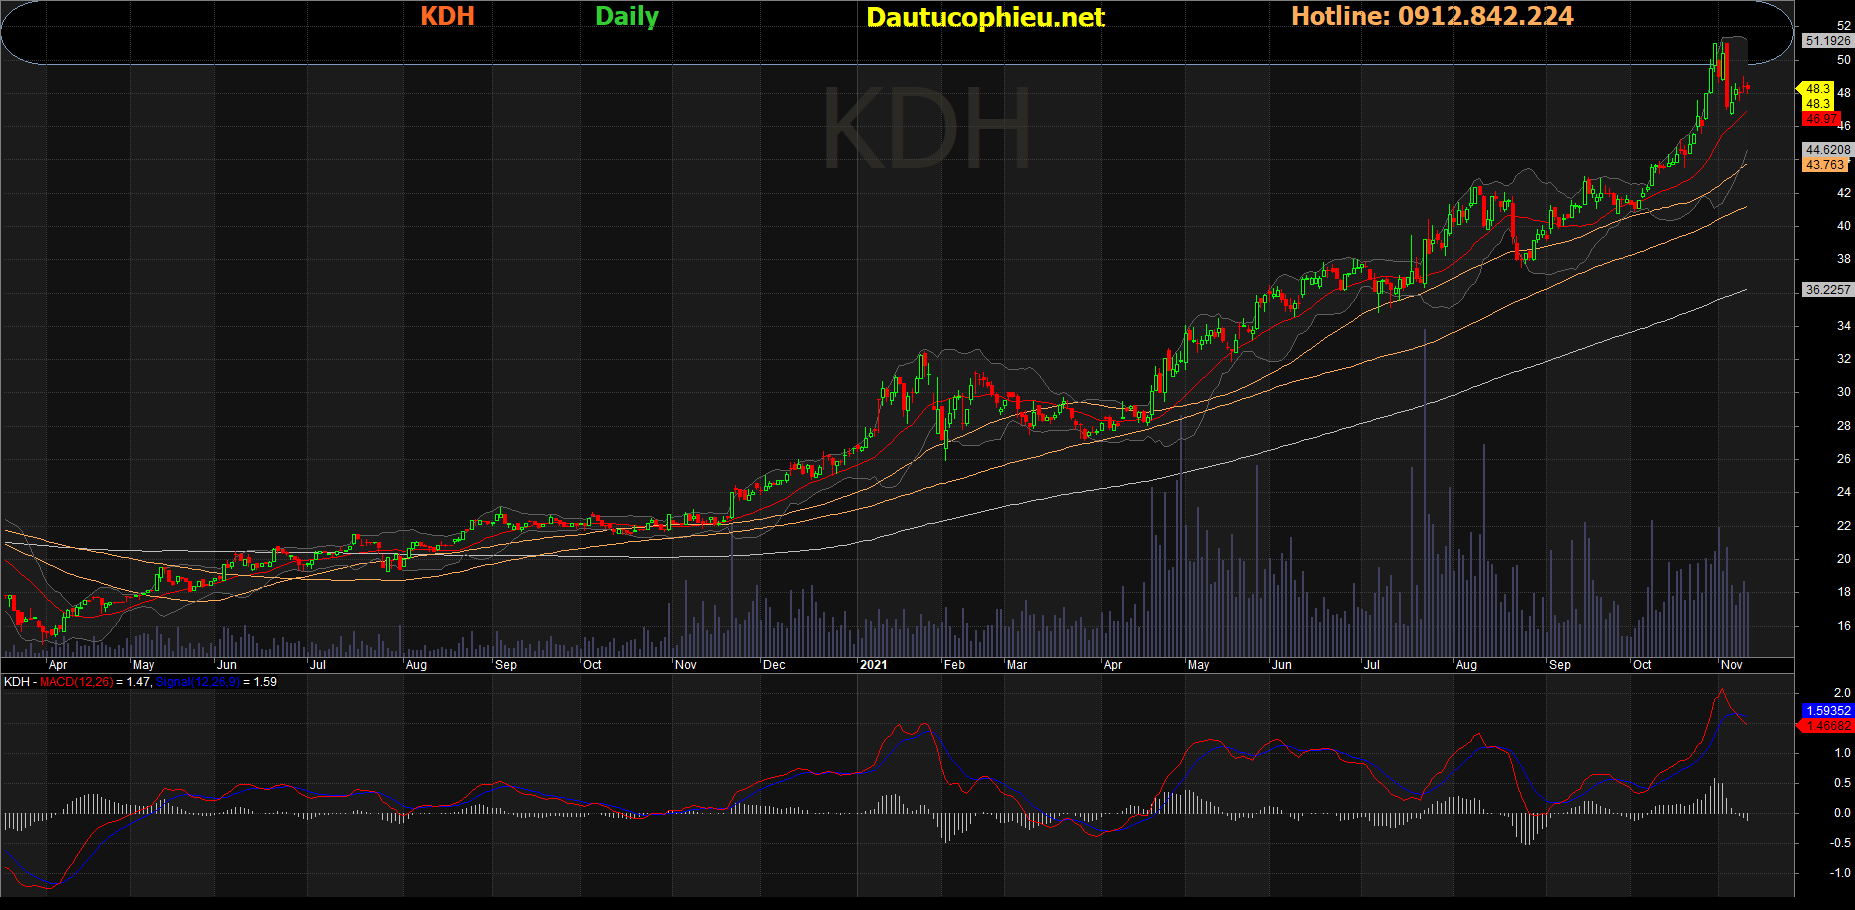Click the Feb month marker on timeline

point(954,665)
